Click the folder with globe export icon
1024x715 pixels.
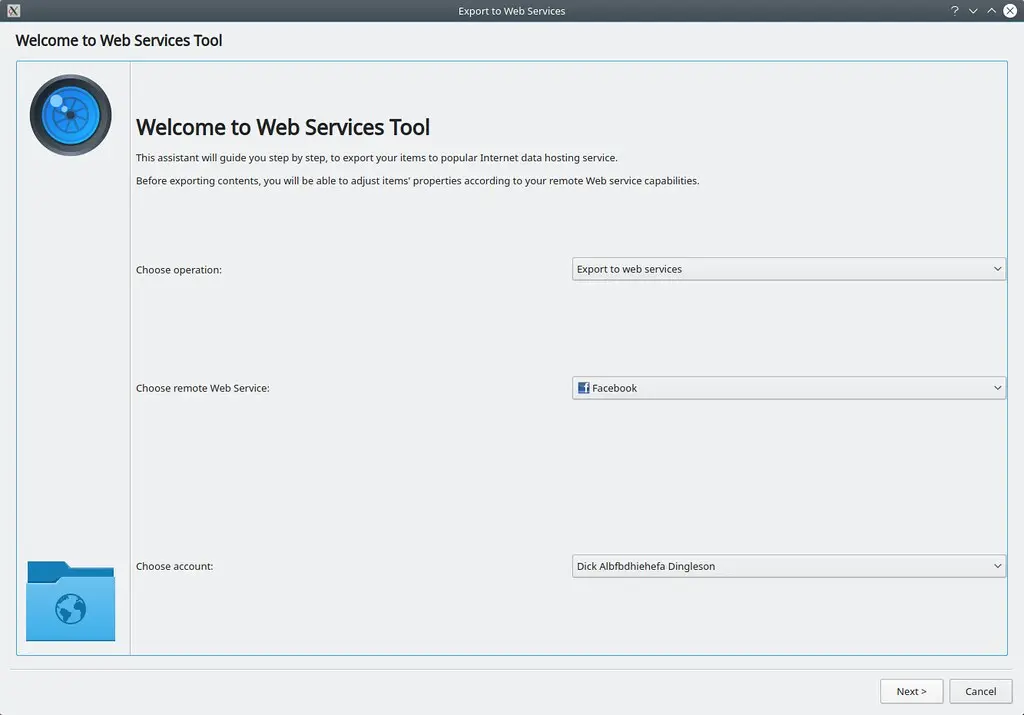click(70, 601)
